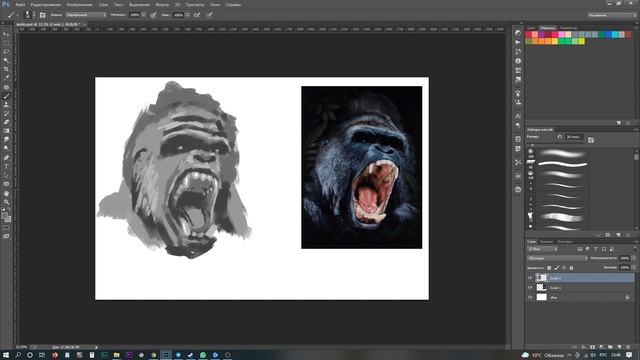The image size is (640, 360).
Task: Select the Horizontal Type tool
Action: coord(6,167)
